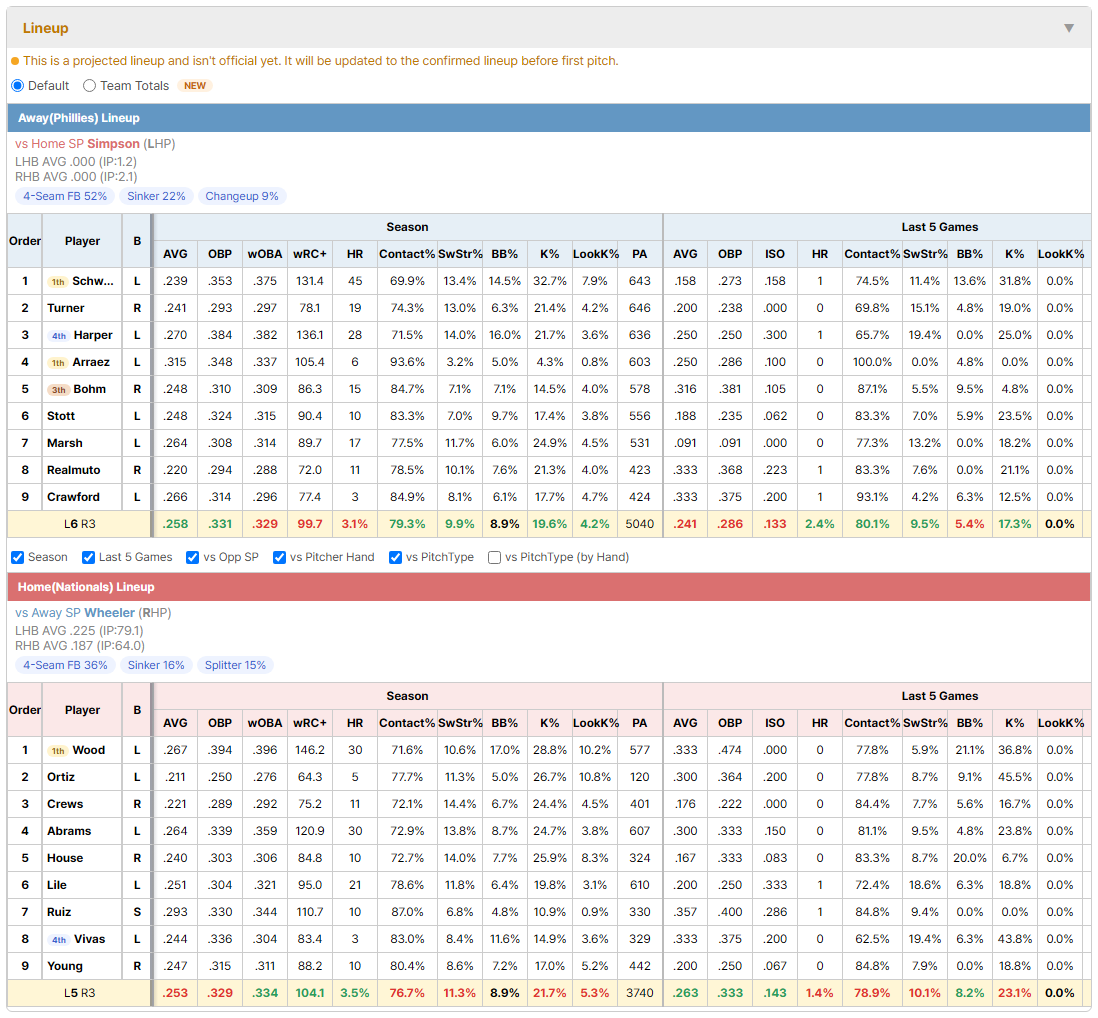Open pitcher Wheeler's link
The image size is (1098, 1018).
point(110,613)
